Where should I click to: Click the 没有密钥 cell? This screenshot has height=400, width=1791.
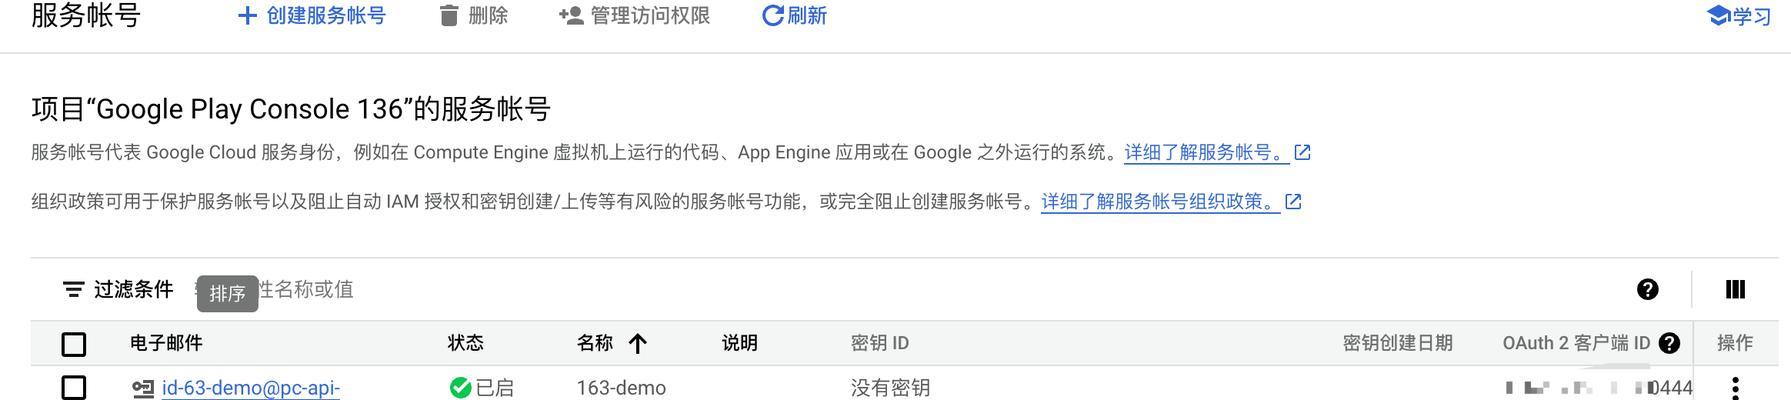point(890,388)
